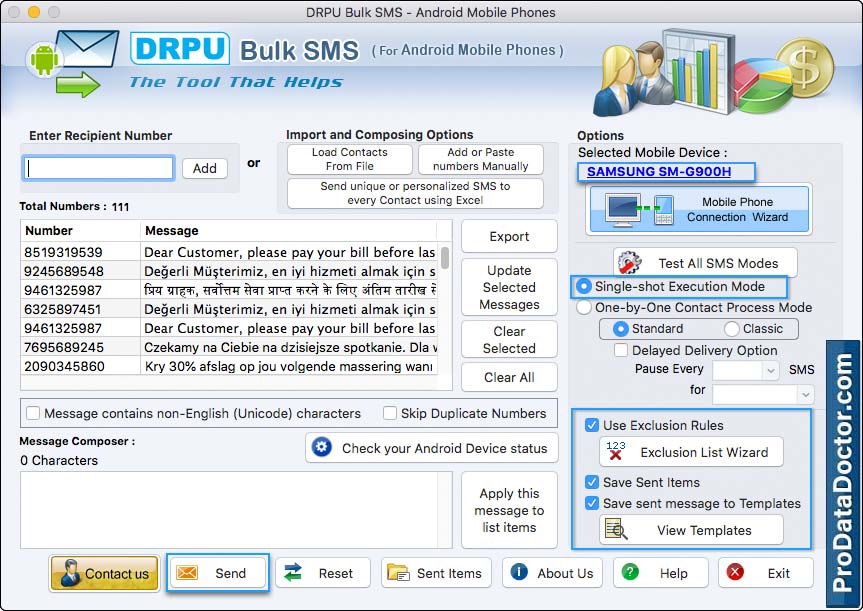Click the 'Kry 30% afslag' message cell
Viewport: 863px width, 611px height.
(x=290, y=366)
